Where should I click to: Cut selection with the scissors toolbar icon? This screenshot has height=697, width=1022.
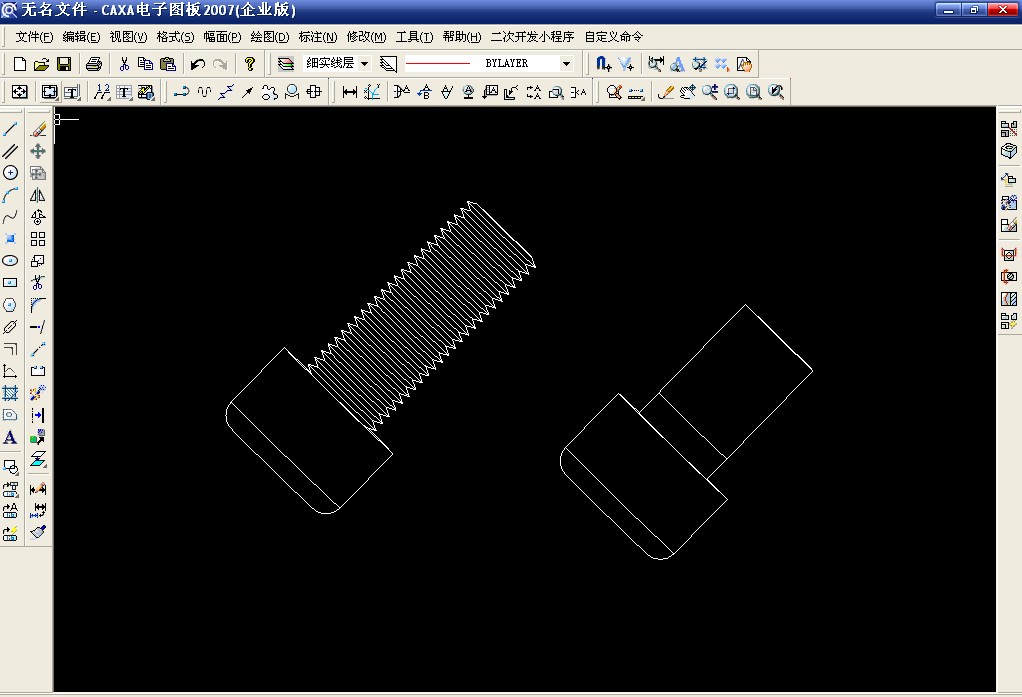click(124, 64)
